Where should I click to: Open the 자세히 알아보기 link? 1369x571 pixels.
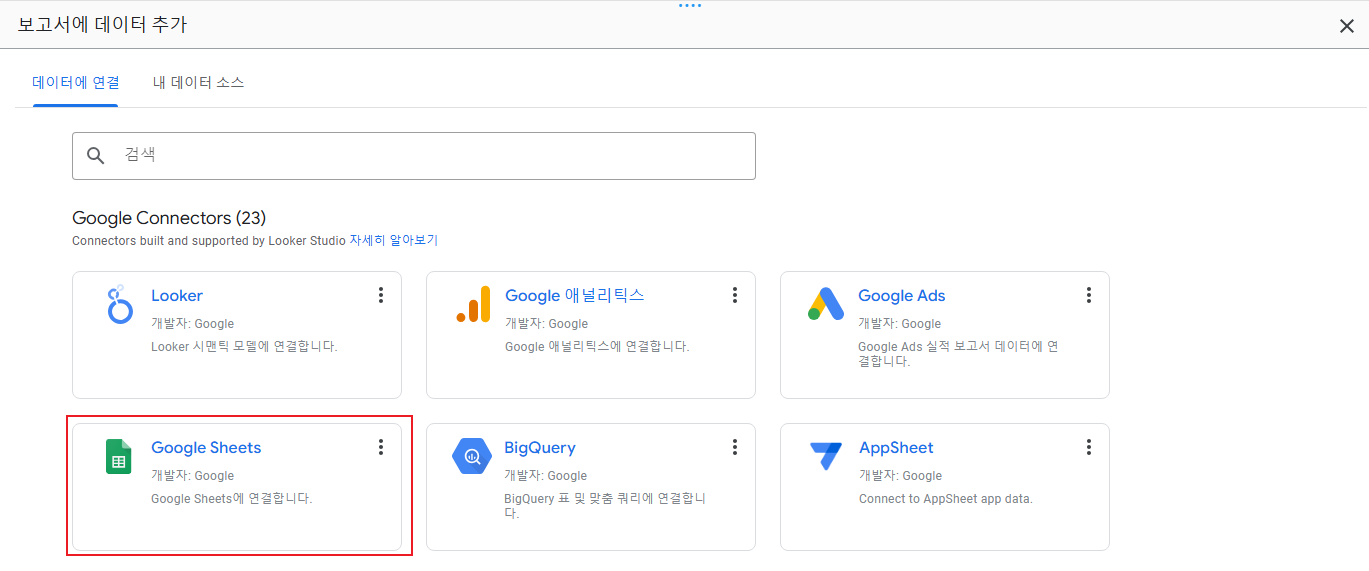coord(393,241)
